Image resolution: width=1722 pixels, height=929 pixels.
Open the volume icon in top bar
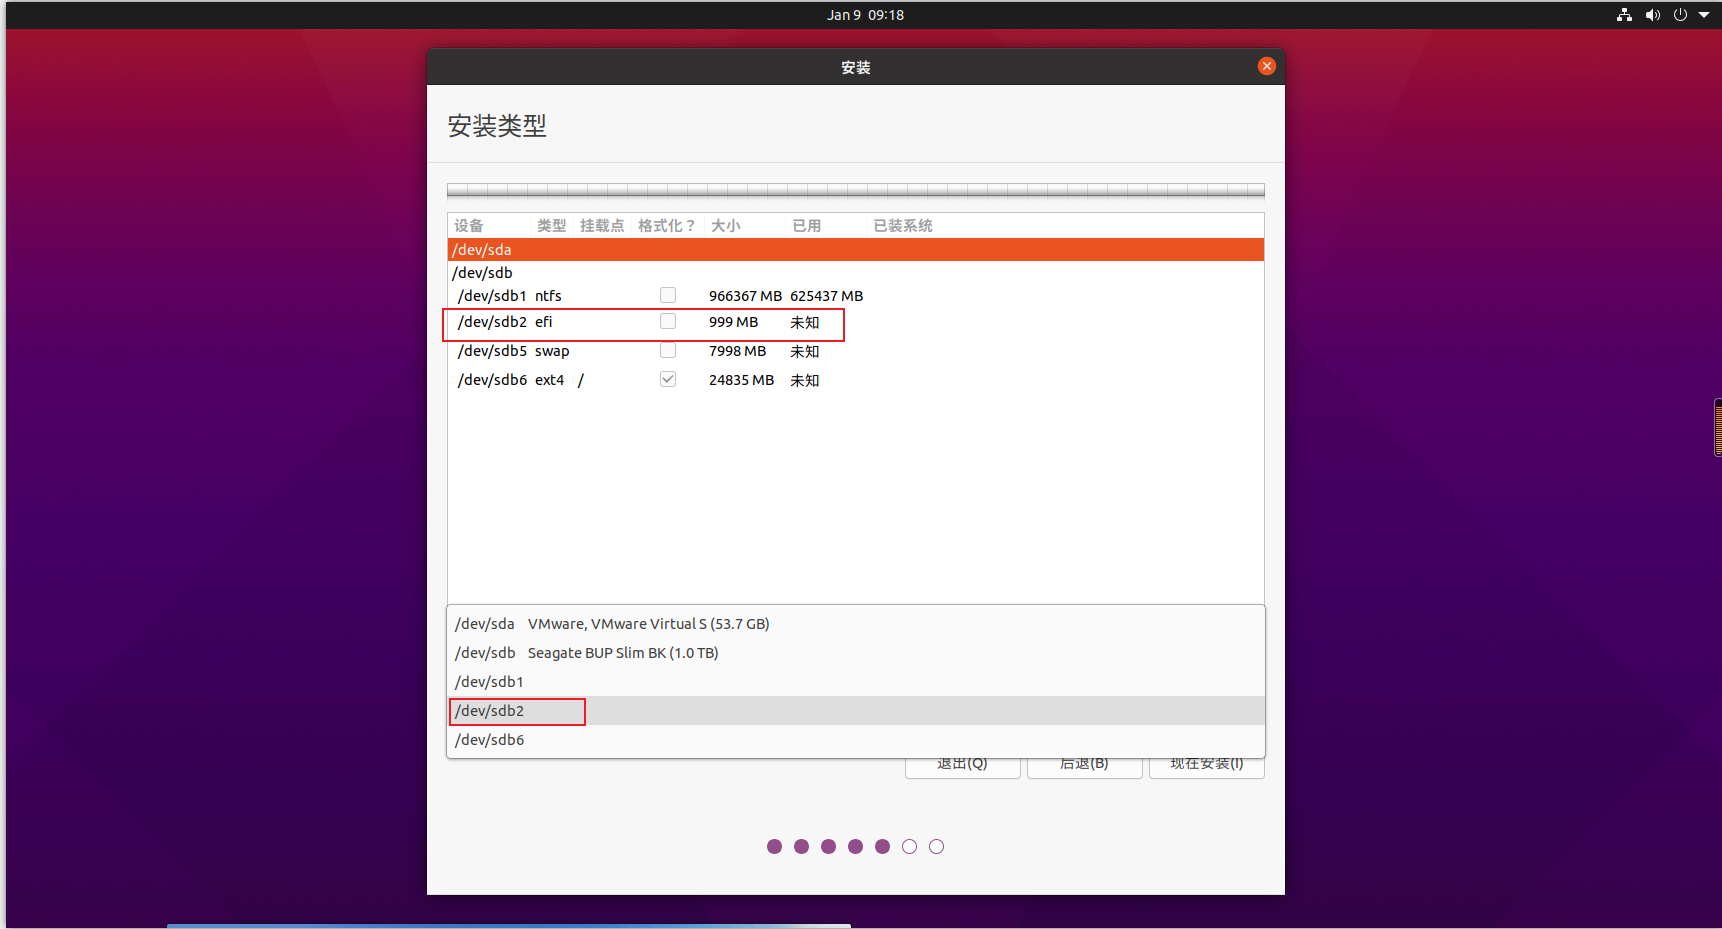1652,15
